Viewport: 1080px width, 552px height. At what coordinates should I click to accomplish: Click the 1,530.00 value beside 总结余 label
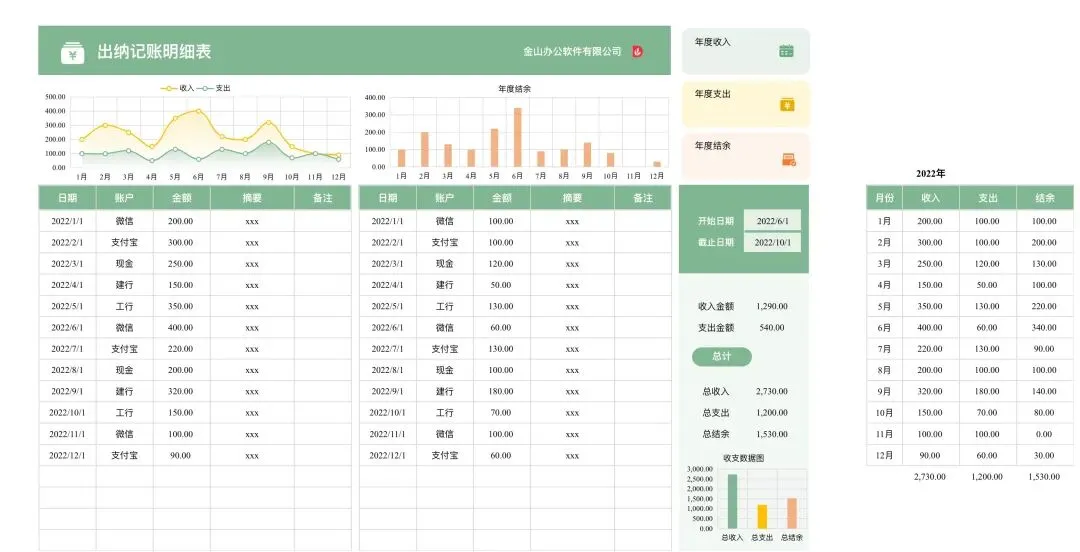[771, 434]
